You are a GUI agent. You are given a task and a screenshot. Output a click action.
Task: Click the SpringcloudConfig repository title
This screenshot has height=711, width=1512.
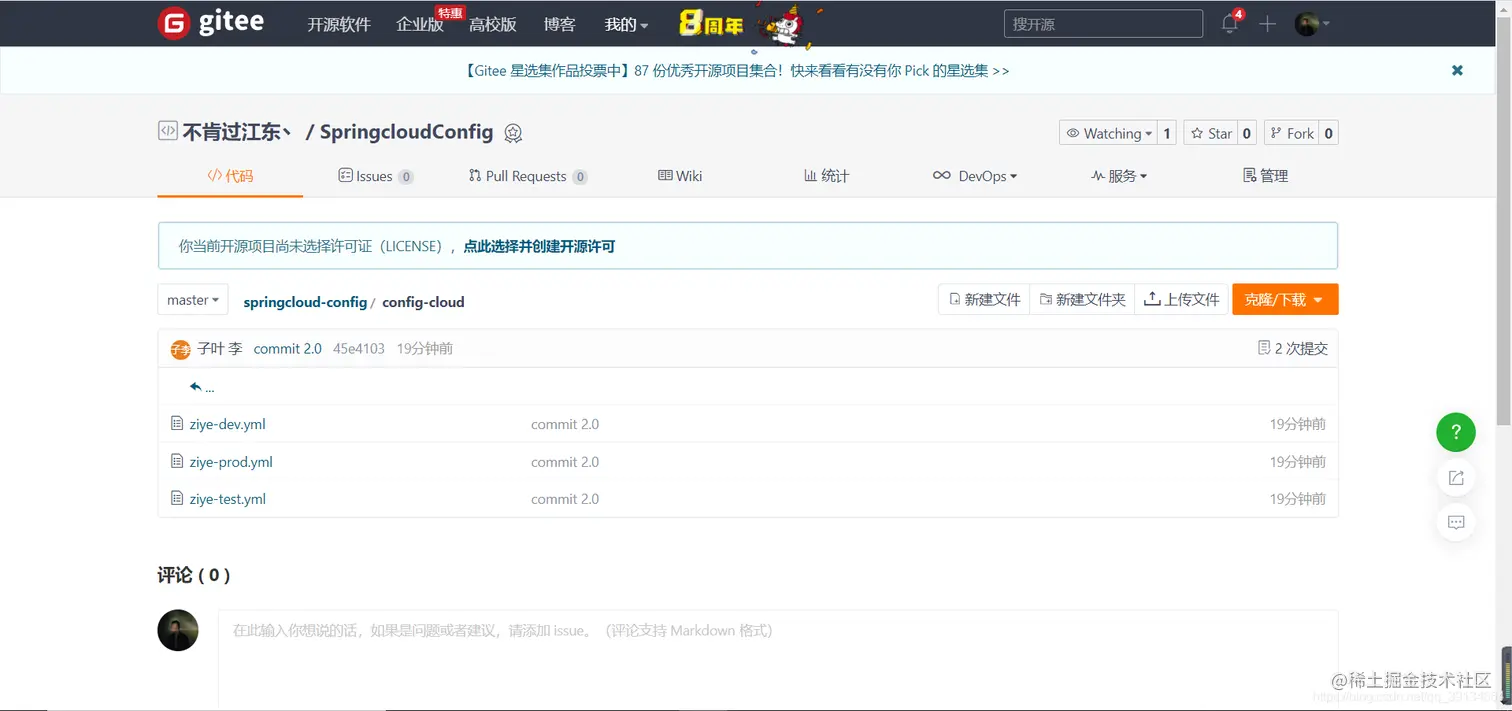pyautogui.click(x=407, y=132)
